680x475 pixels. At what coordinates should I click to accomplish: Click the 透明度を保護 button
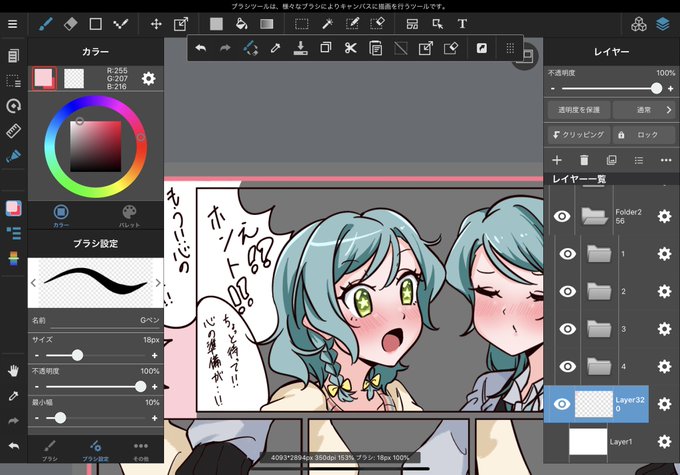click(x=579, y=110)
